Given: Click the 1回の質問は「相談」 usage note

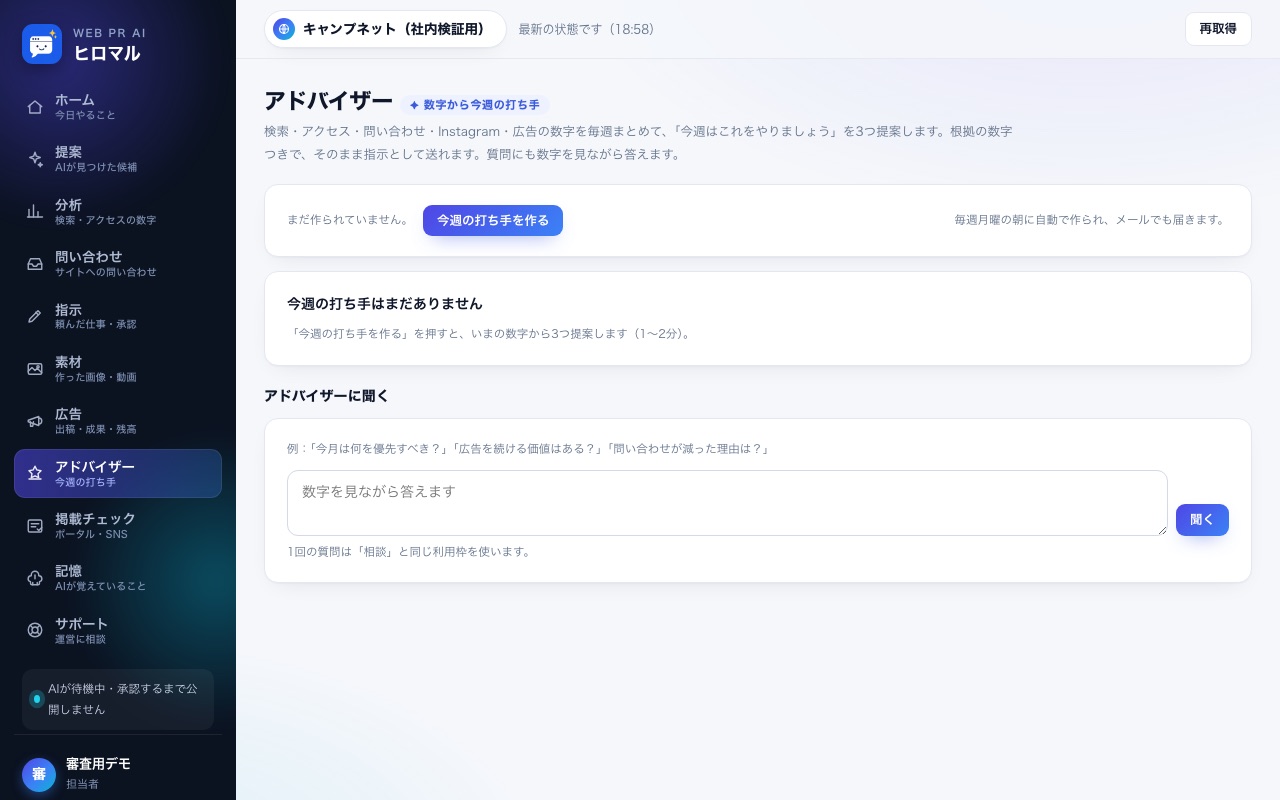Looking at the screenshot, I should pyautogui.click(x=409, y=552).
